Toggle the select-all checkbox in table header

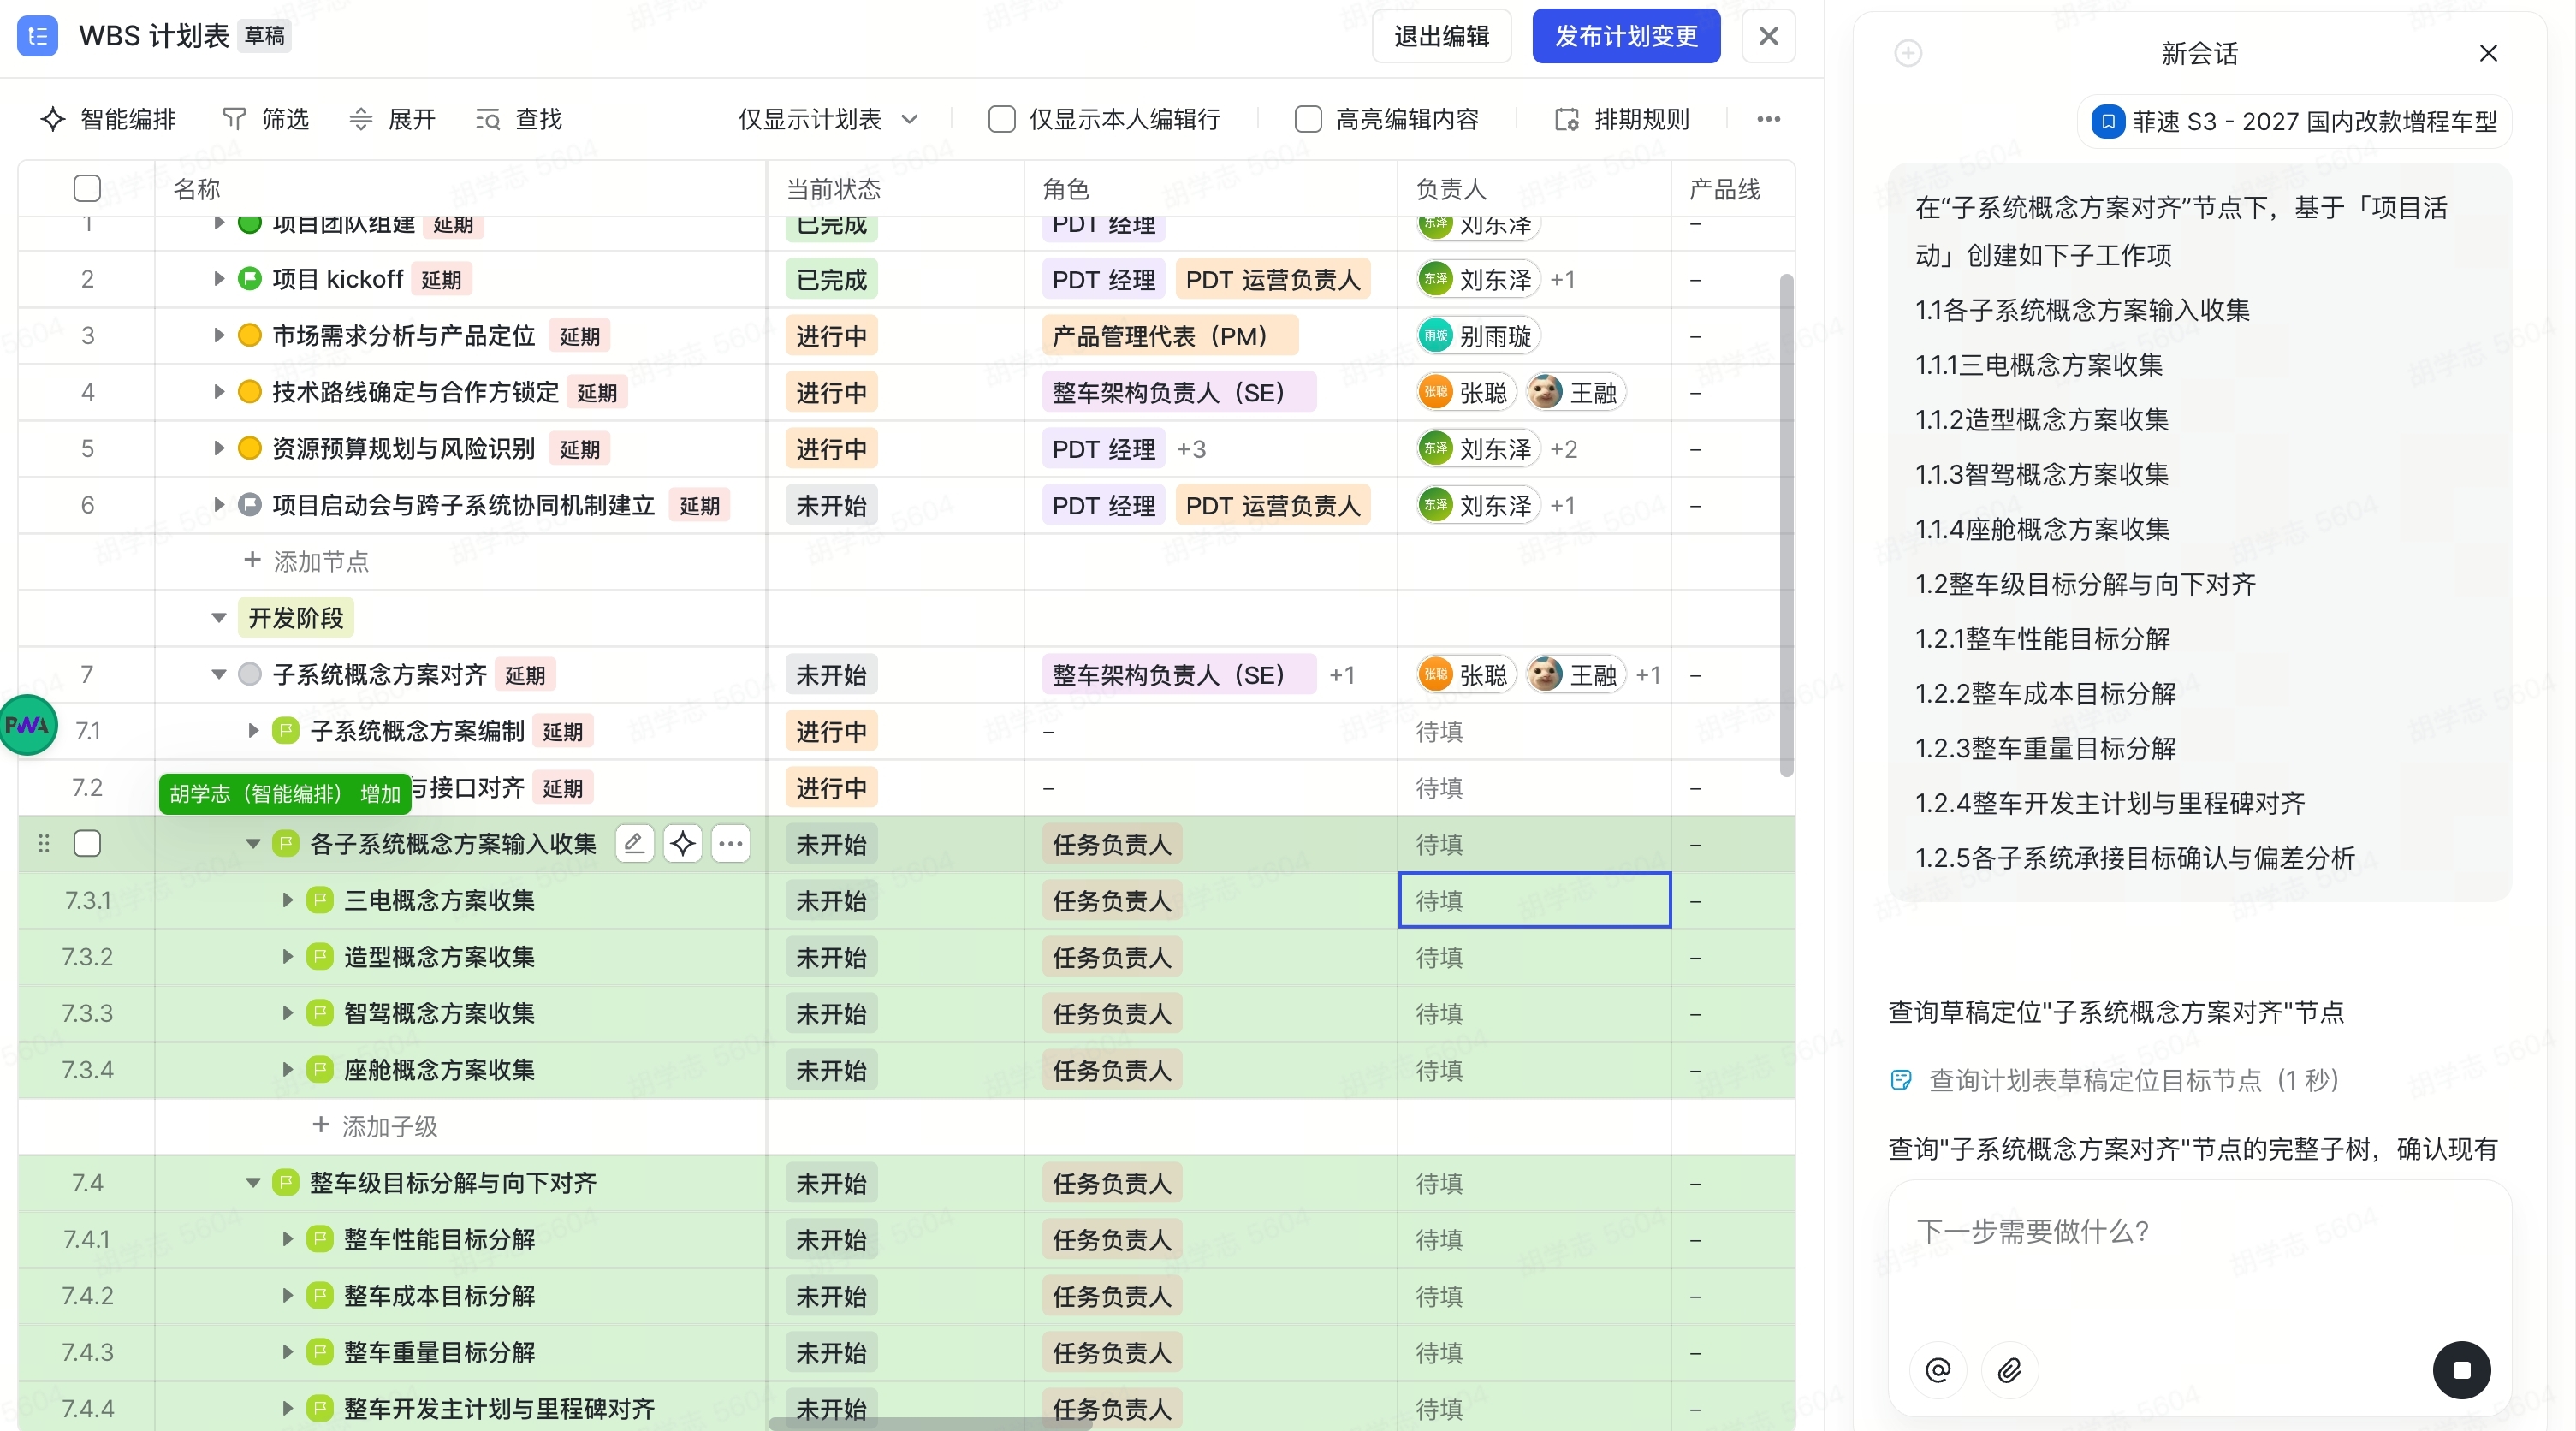(87, 188)
